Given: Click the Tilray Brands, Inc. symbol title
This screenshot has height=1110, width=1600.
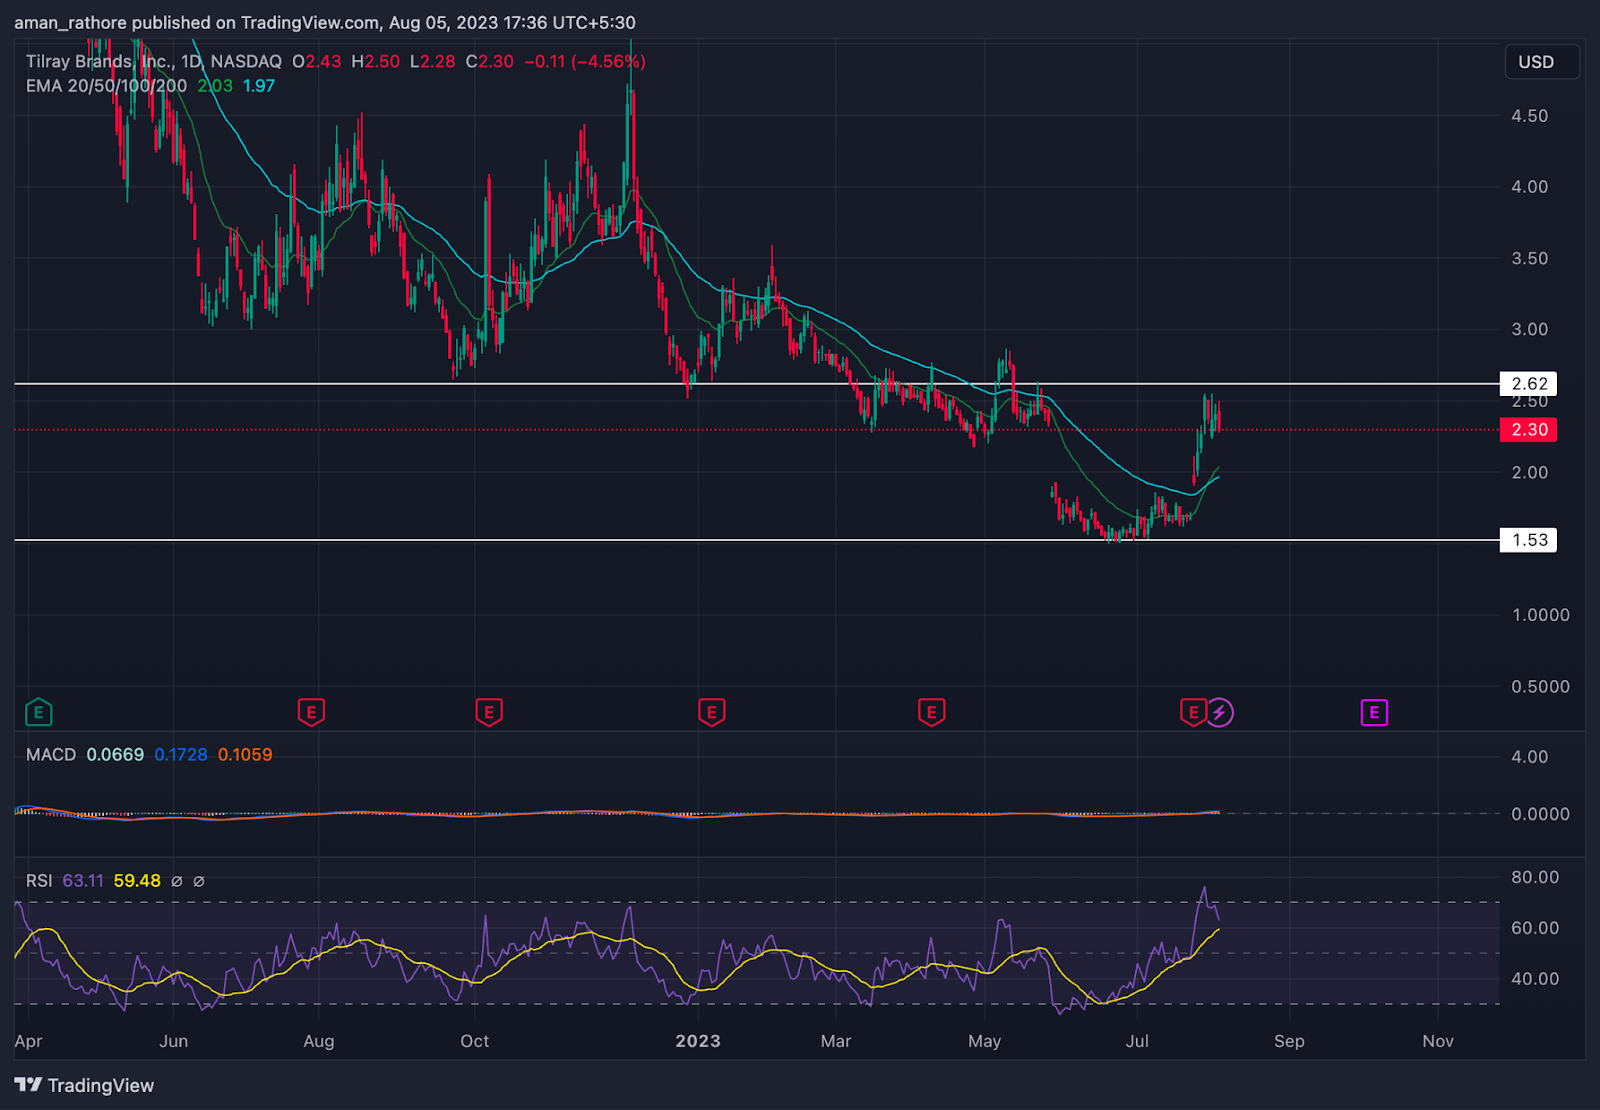Looking at the screenshot, I should [x=99, y=61].
